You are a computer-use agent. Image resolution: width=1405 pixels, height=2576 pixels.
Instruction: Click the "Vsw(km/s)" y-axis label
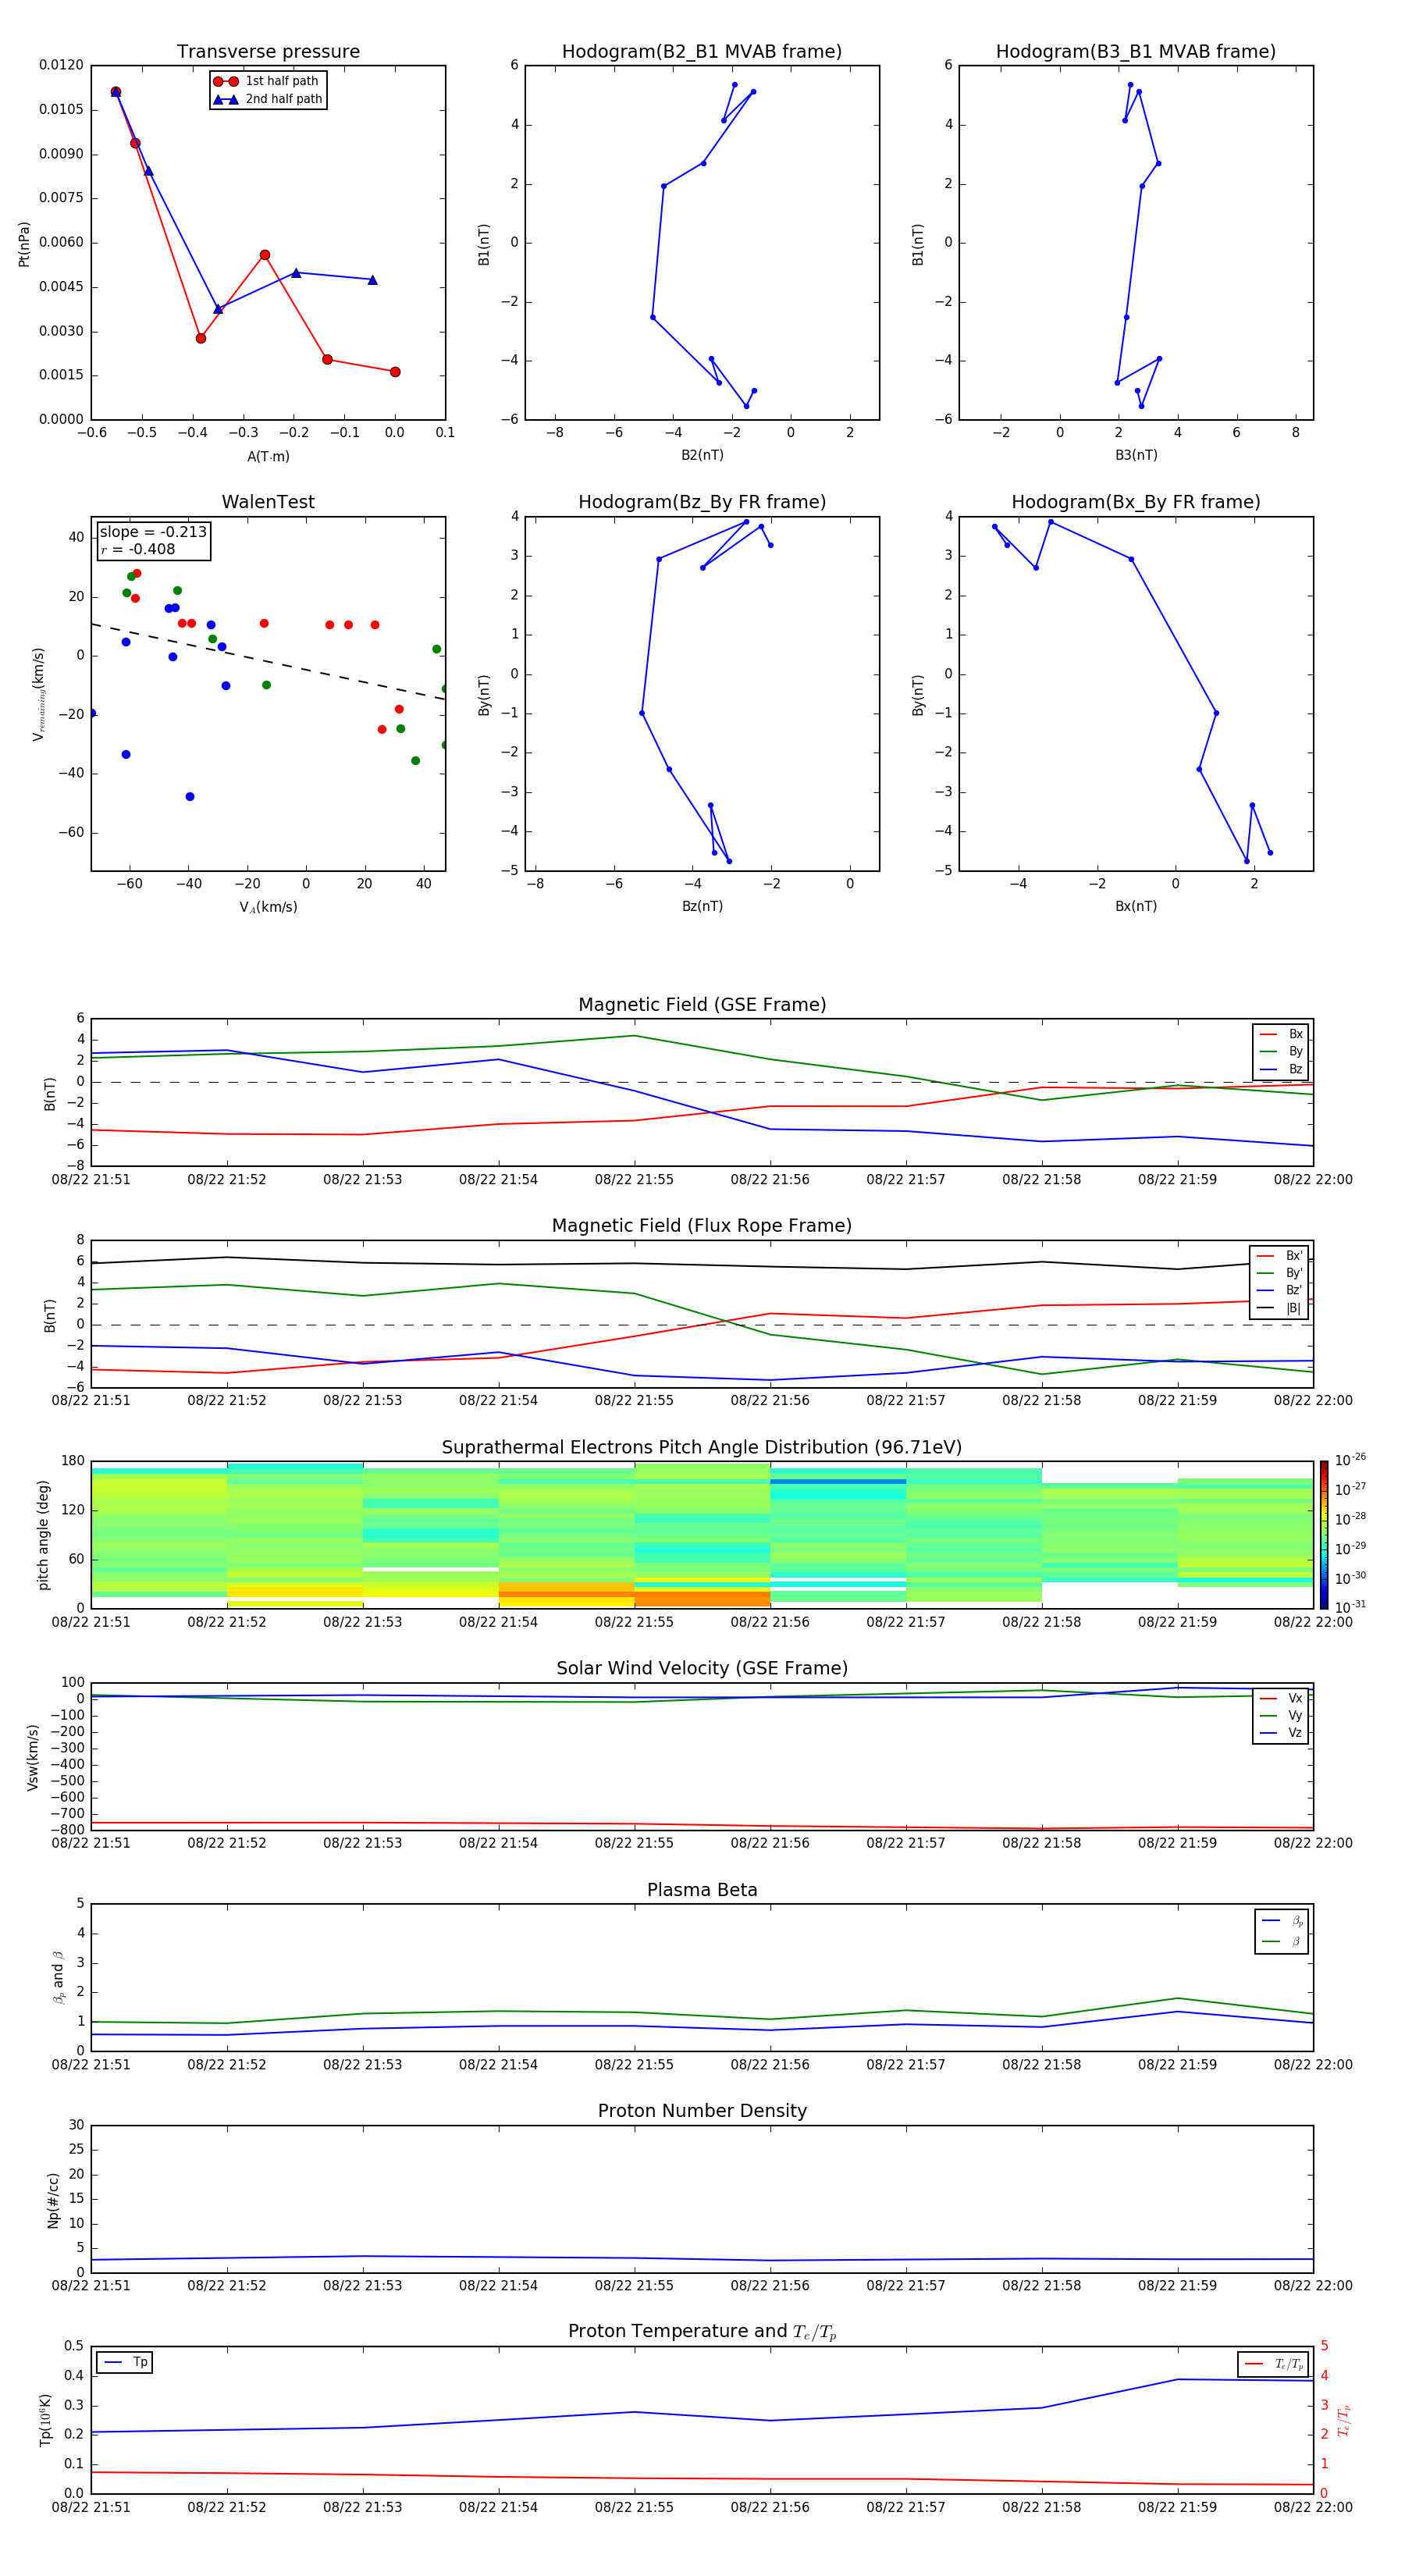32,1757
